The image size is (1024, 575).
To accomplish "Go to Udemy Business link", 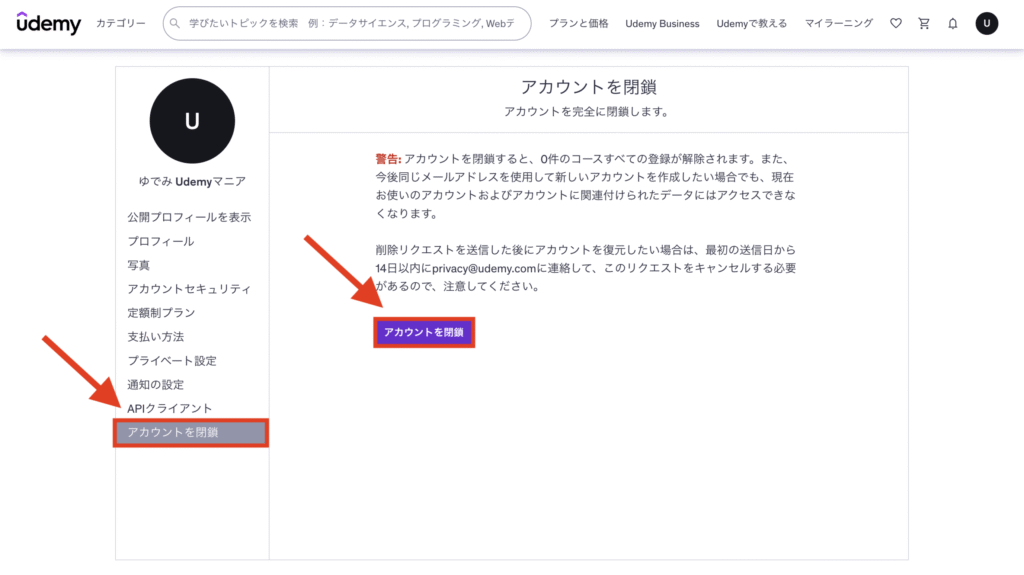I will click(662, 23).
